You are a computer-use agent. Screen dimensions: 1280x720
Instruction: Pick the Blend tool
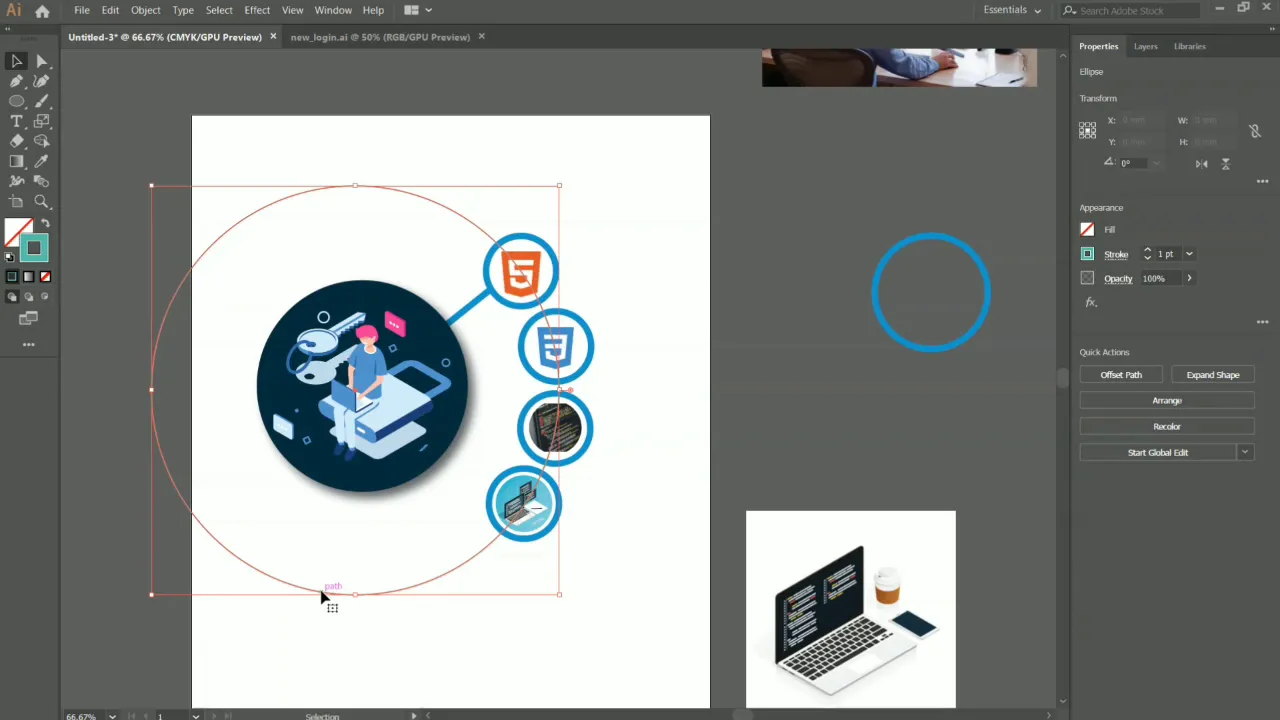pos(42,181)
